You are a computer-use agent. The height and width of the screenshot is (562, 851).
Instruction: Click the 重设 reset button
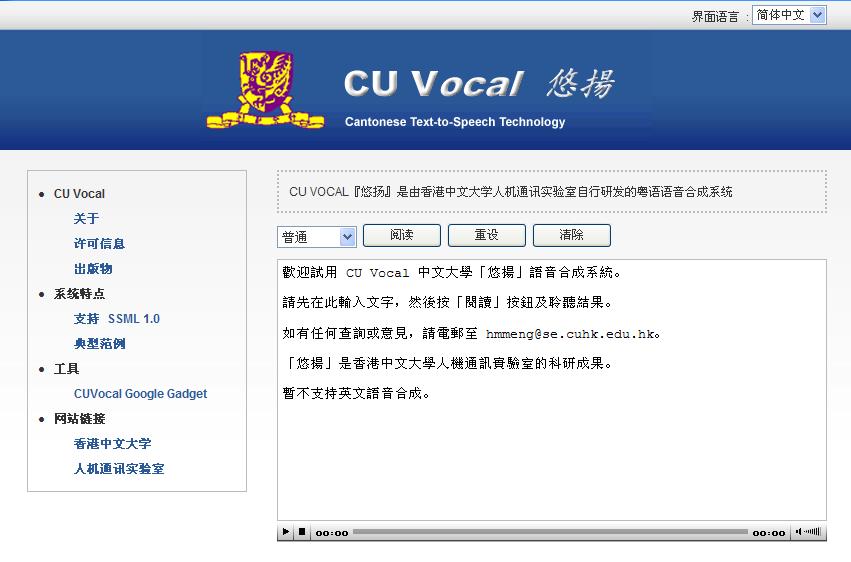[x=486, y=236]
